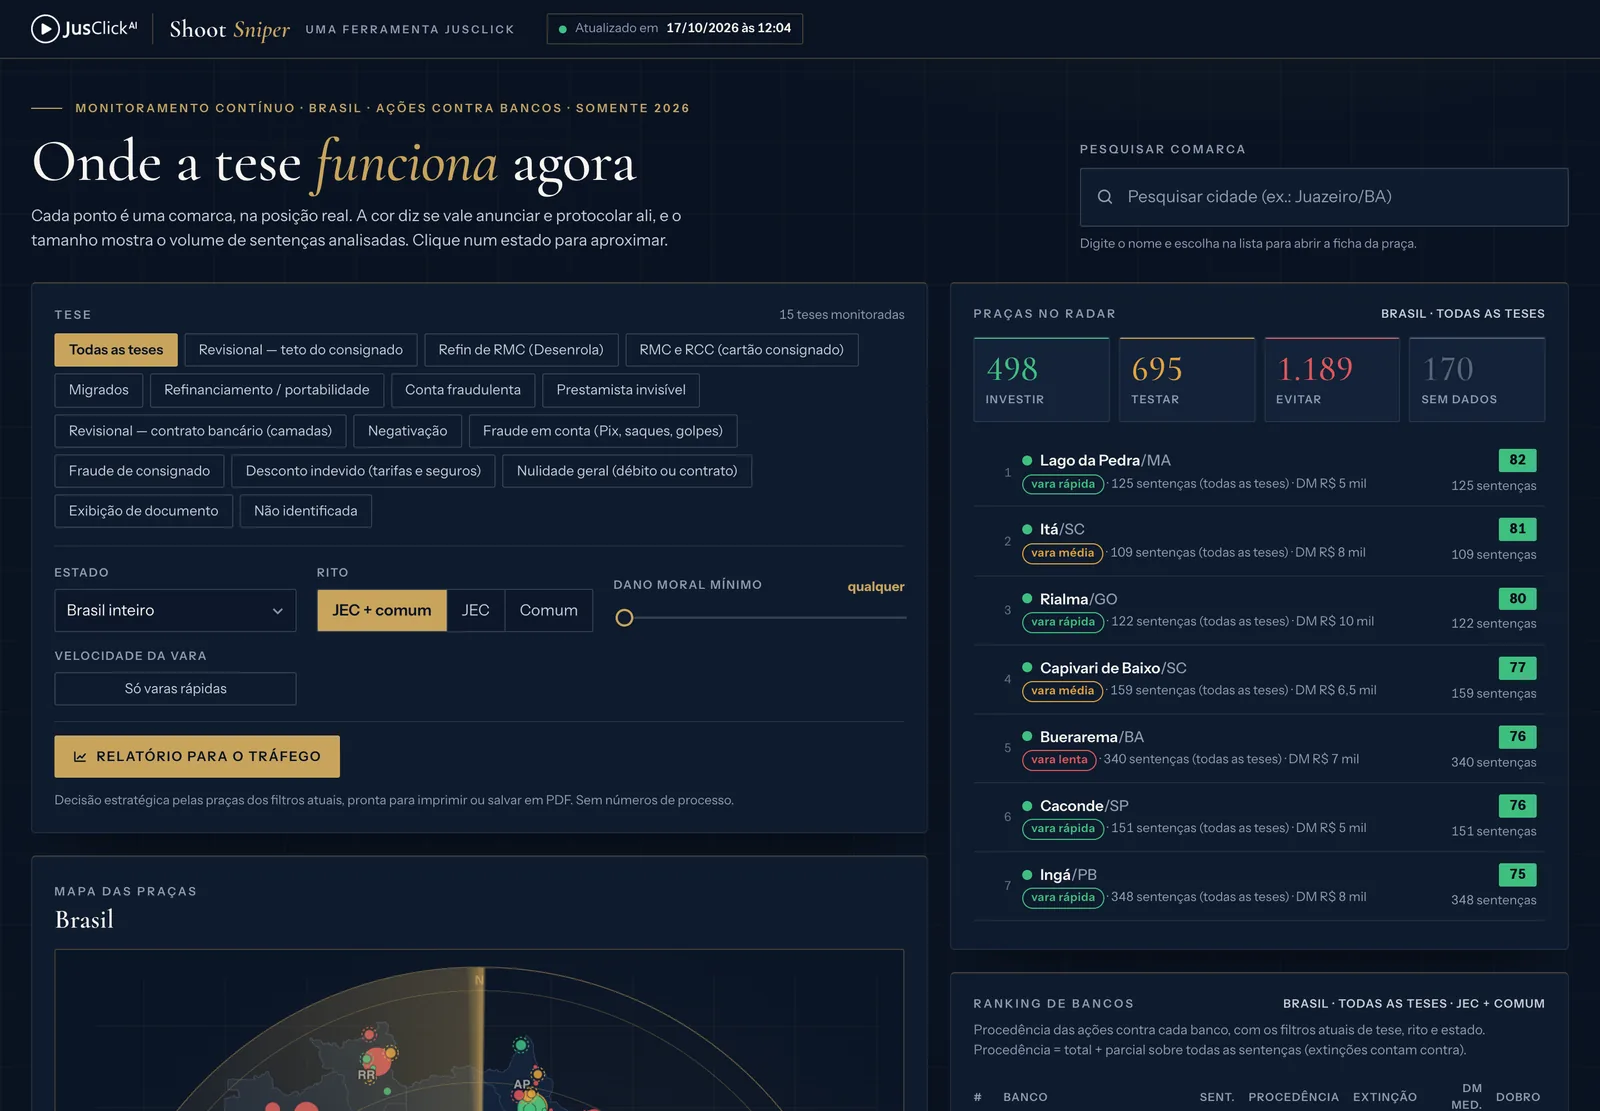This screenshot has width=1600, height=1111.
Task: Click the JusClick play logo icon
Action: tap(45, 29)
